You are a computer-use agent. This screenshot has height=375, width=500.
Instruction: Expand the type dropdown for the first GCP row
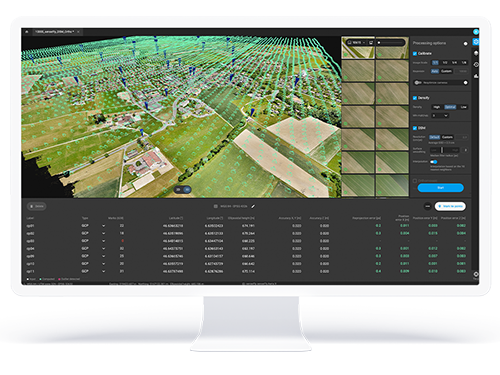(x=103, y=226)
